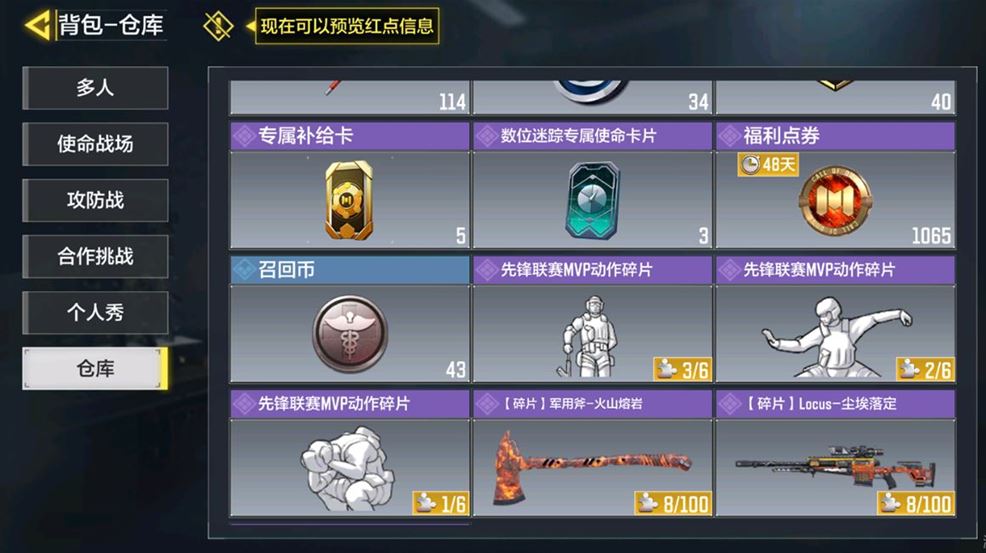
Task: Click the yellow back arrow icon
Action: pyautogui.click(x=38, y=26)
